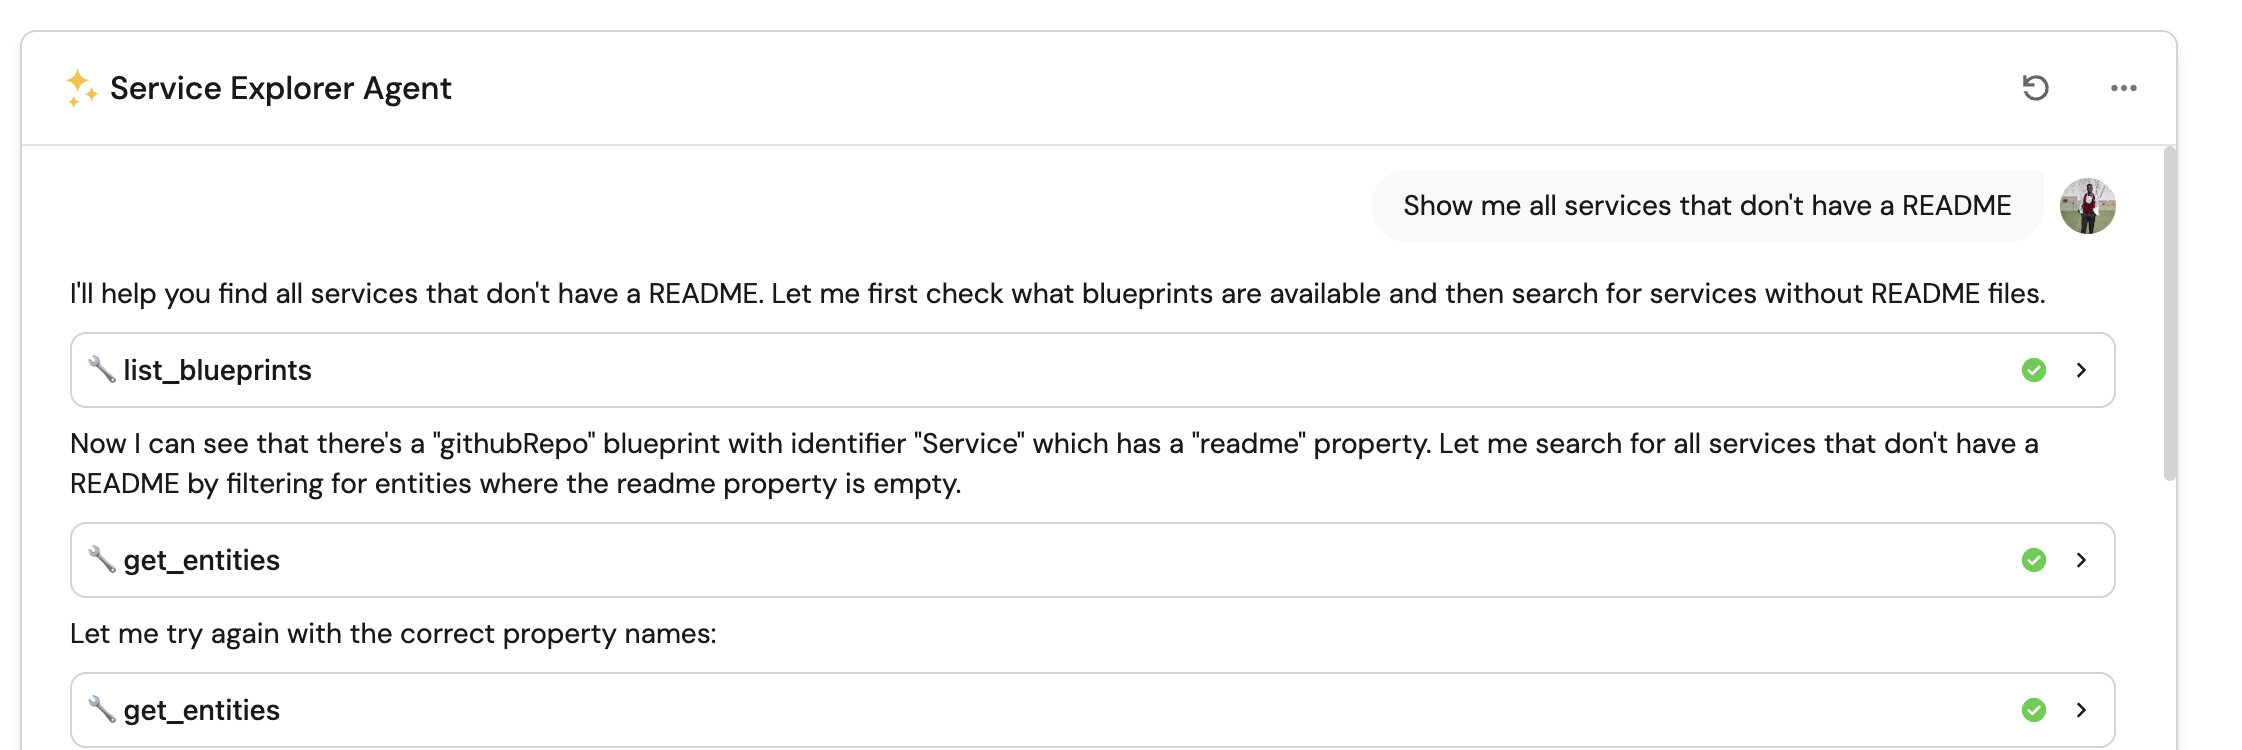The height and width of the screenshot is (750, 2242).
Task: Click the green success check on list_blueprints
Action: coord(2033,370)
